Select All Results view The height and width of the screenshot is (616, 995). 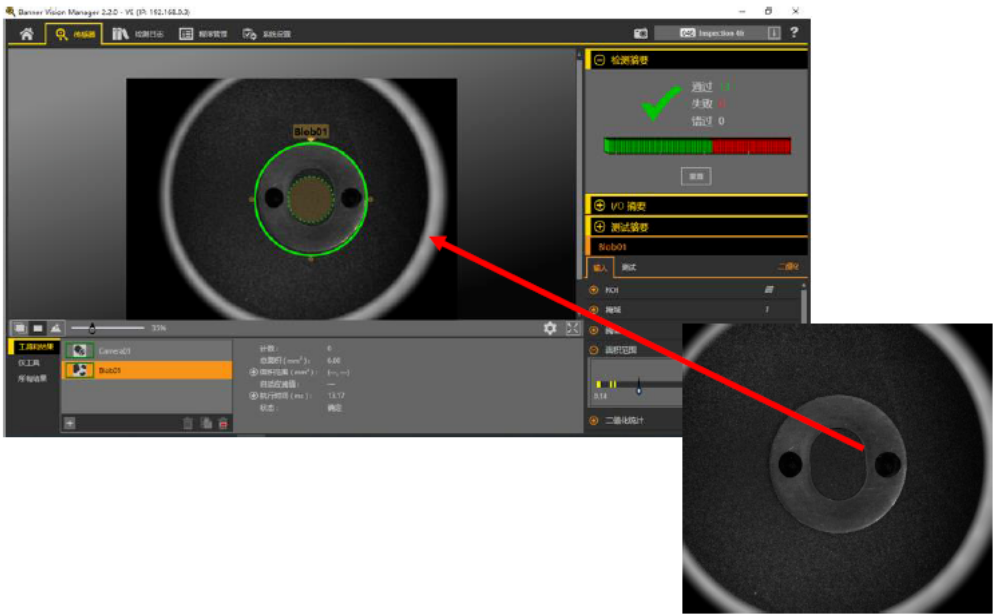pos(32,379)
